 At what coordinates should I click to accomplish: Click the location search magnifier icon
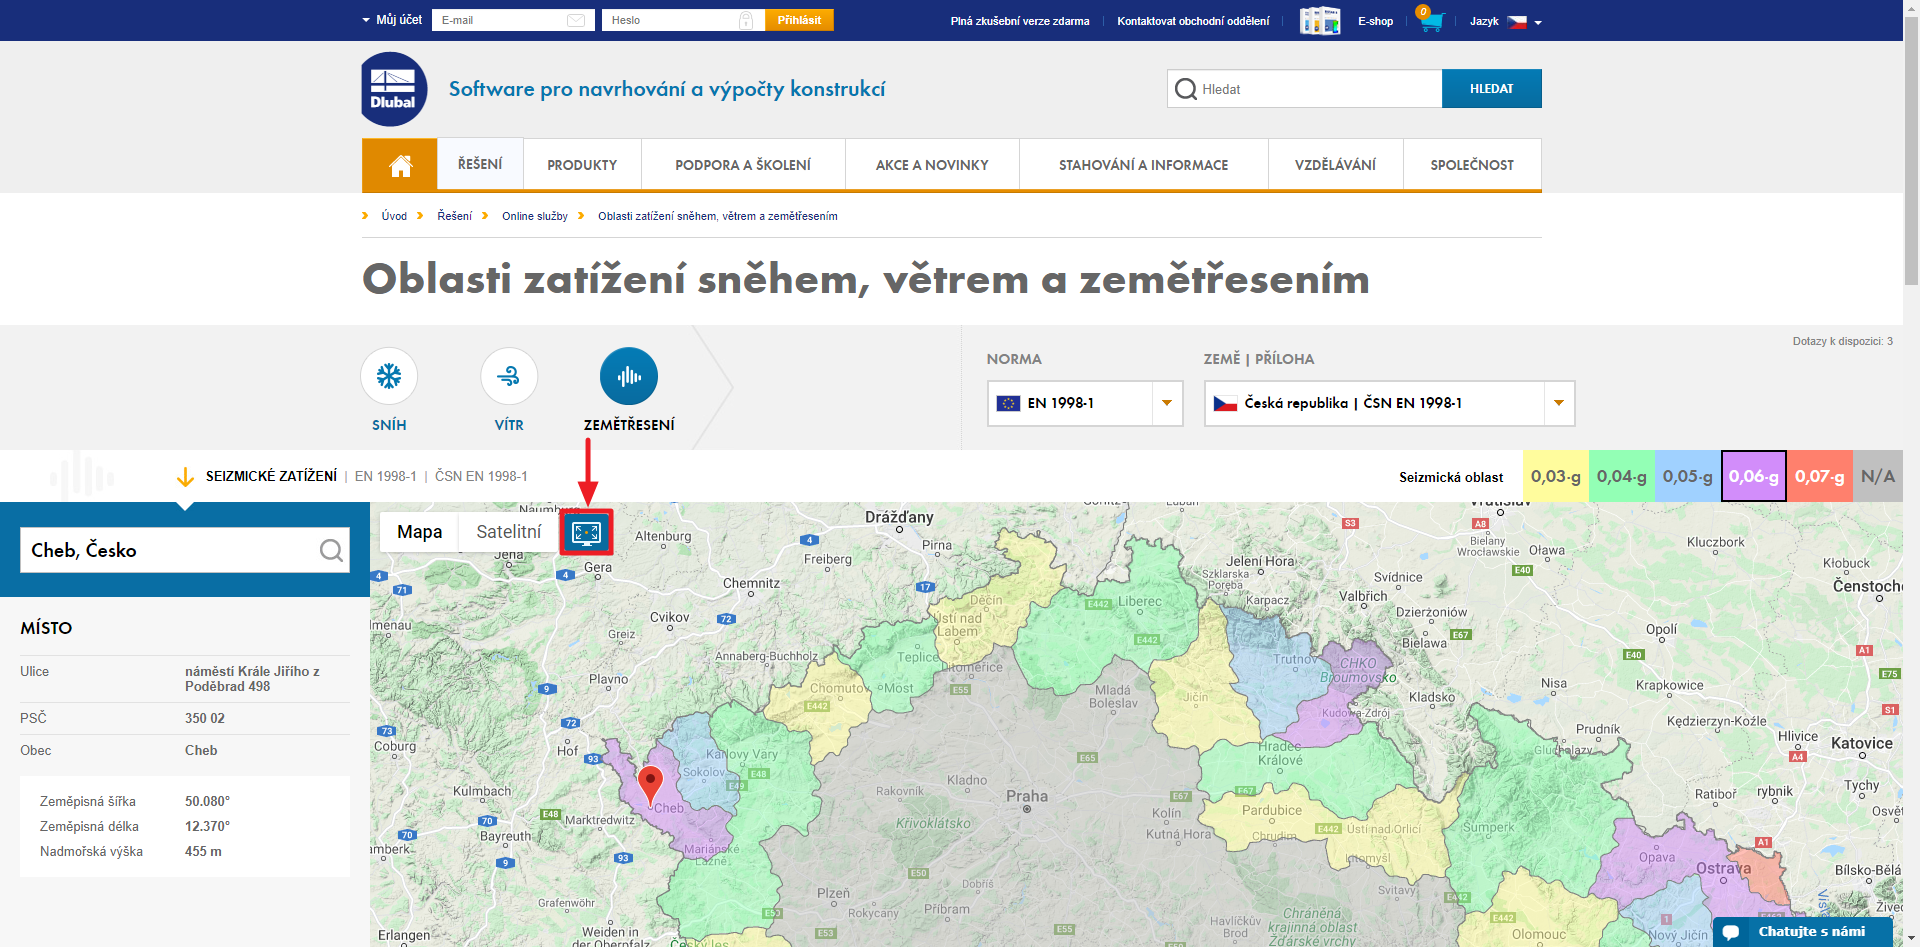coord(331,550)
